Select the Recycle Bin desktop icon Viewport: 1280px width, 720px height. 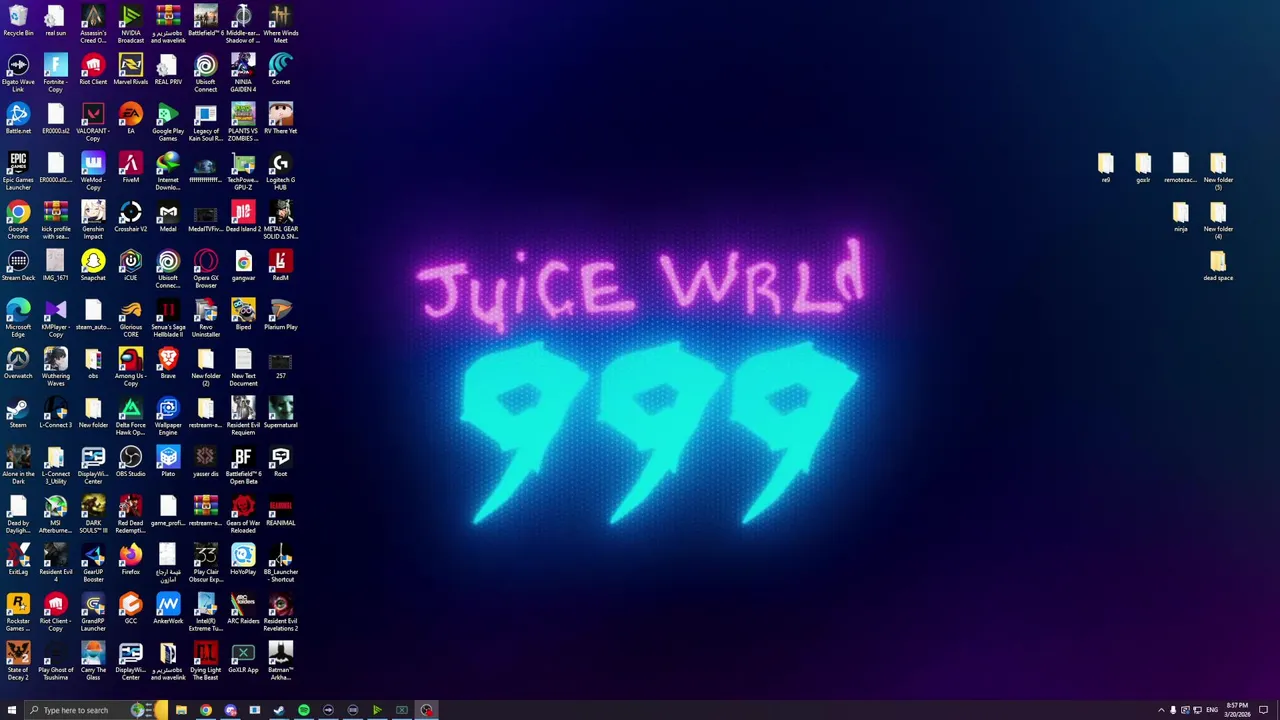pos(18,21)
